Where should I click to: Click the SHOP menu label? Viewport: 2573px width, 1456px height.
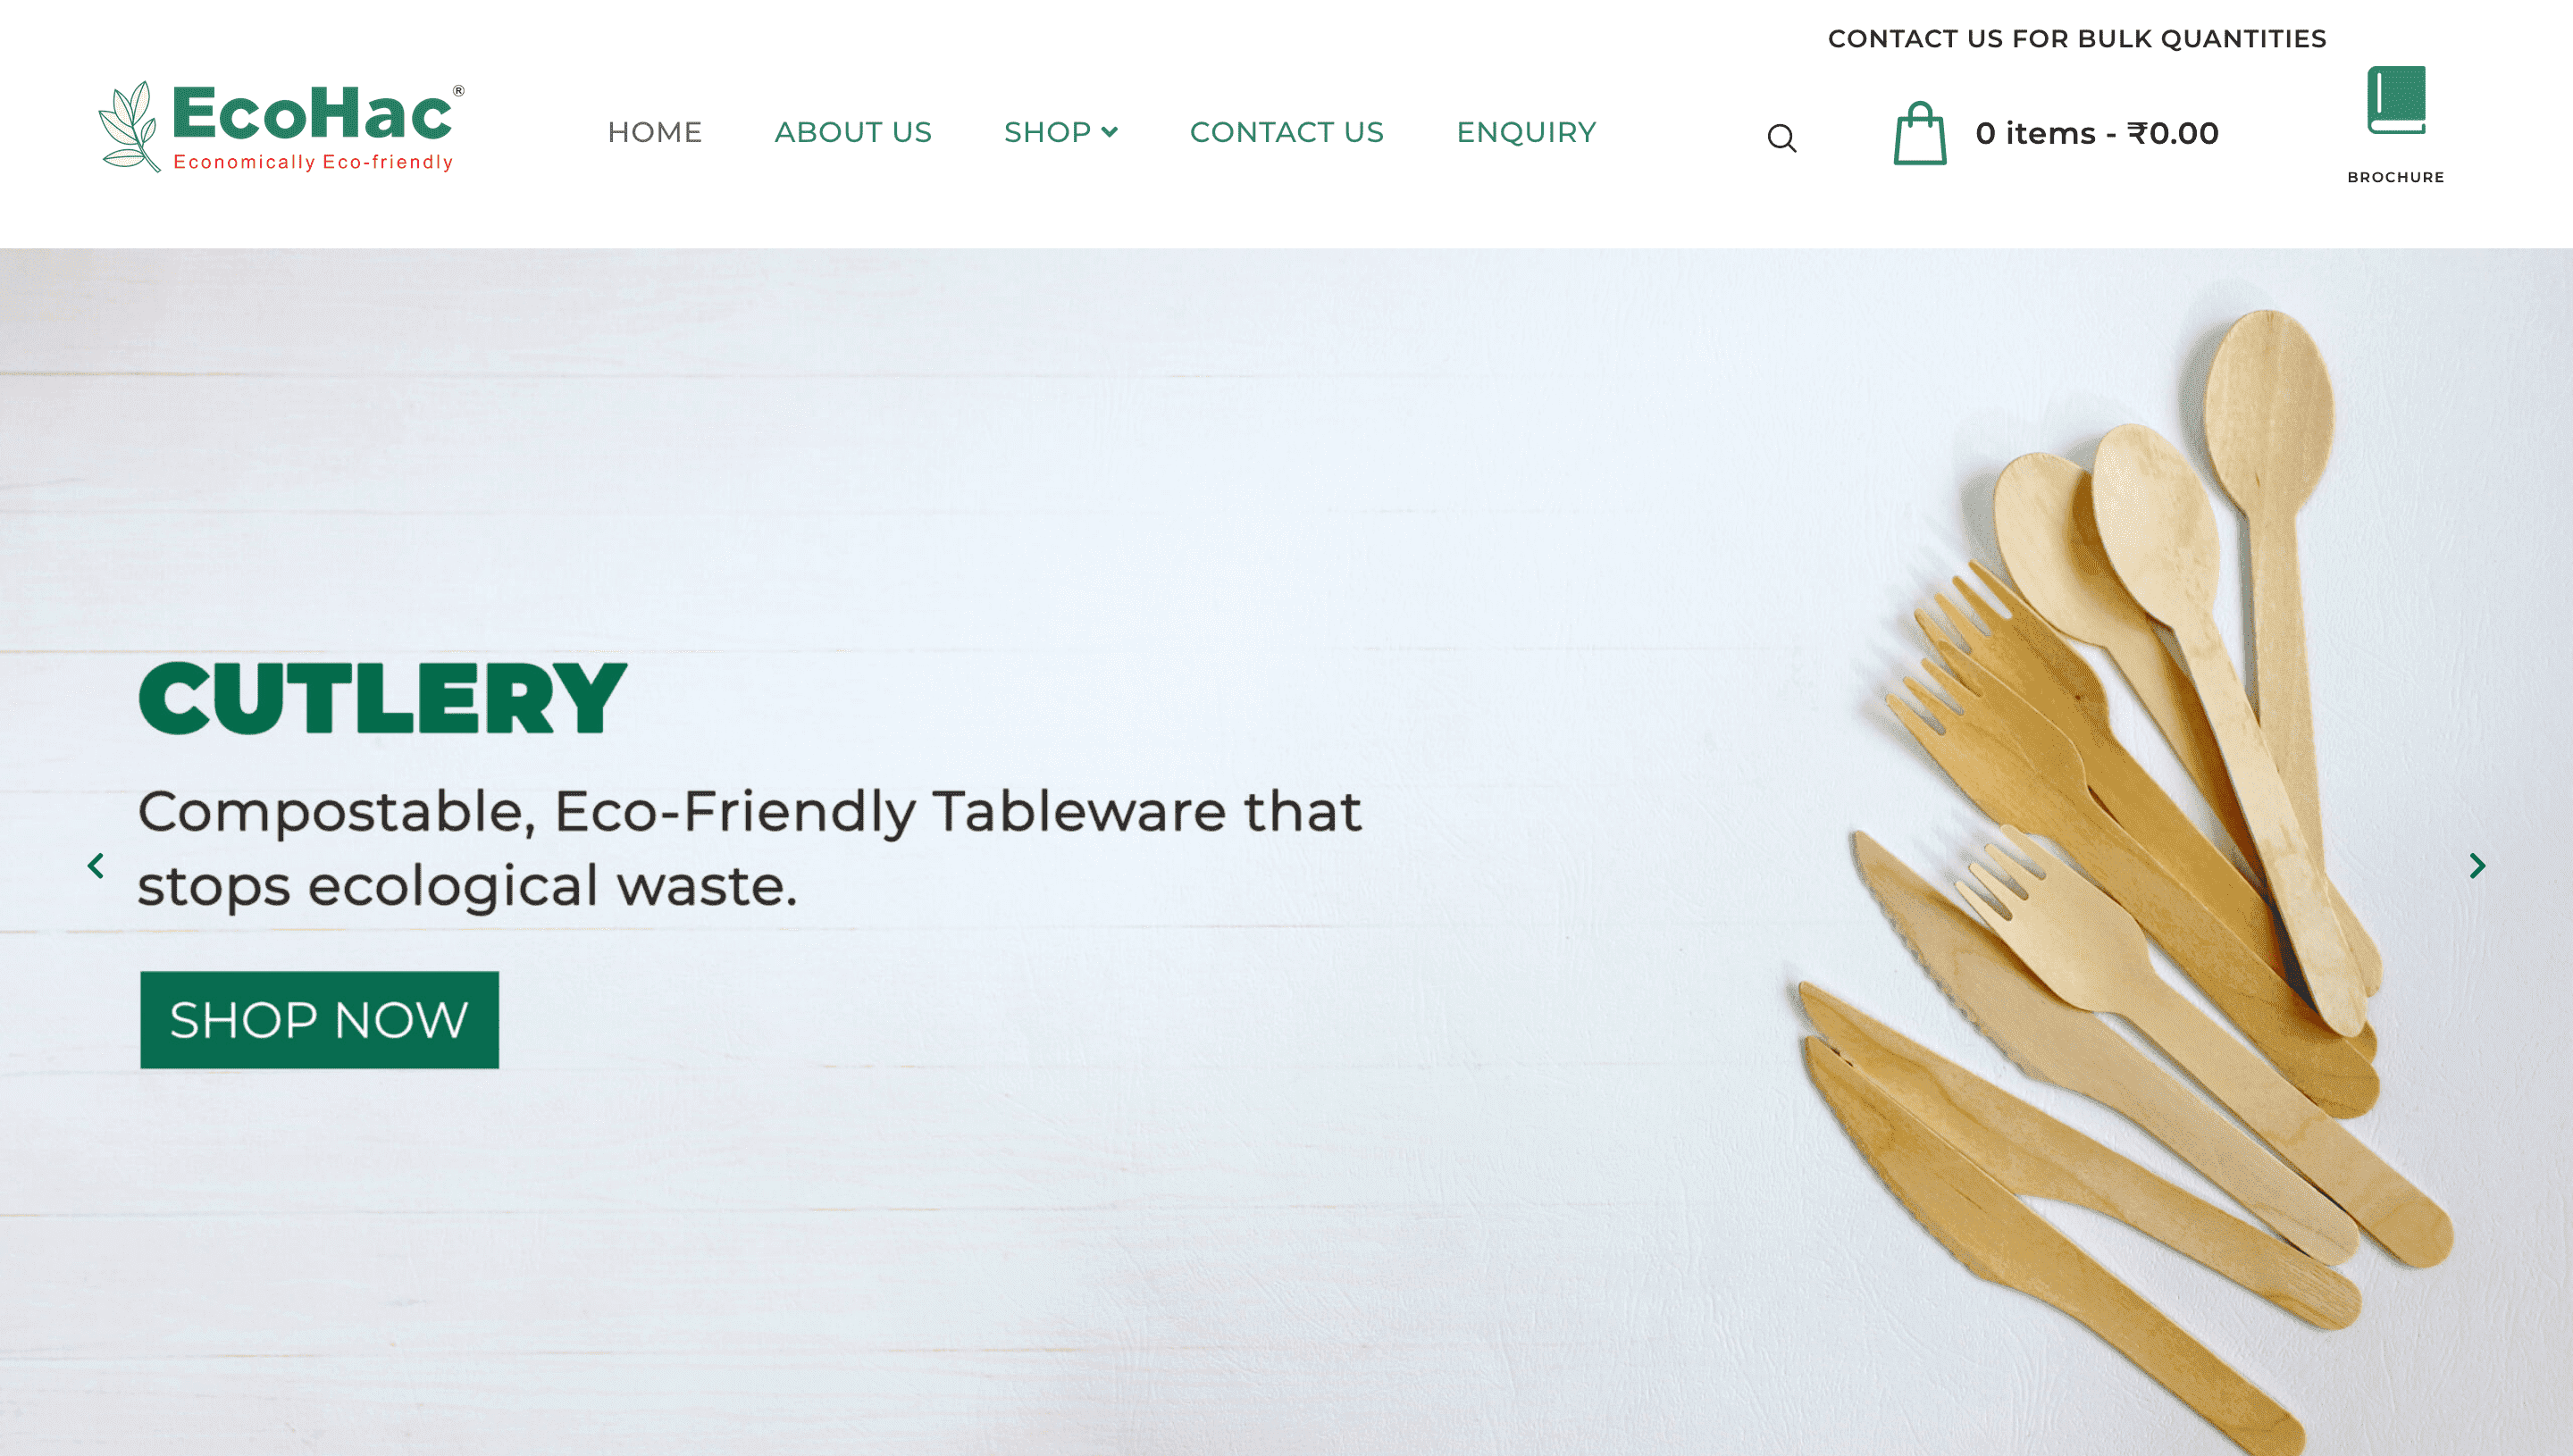(1047, 132)
